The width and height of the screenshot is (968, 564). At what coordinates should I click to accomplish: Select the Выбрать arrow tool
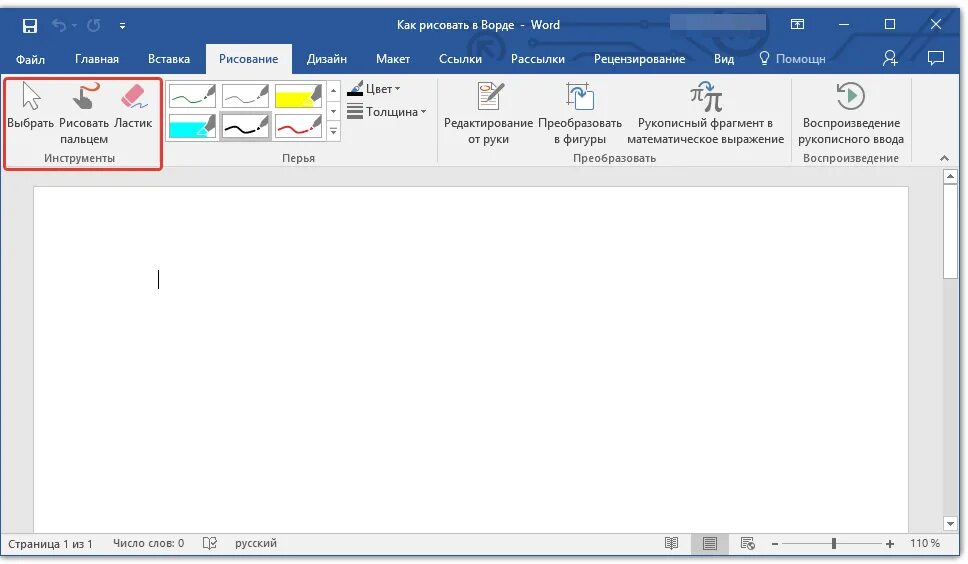click(x=30, y=107)
